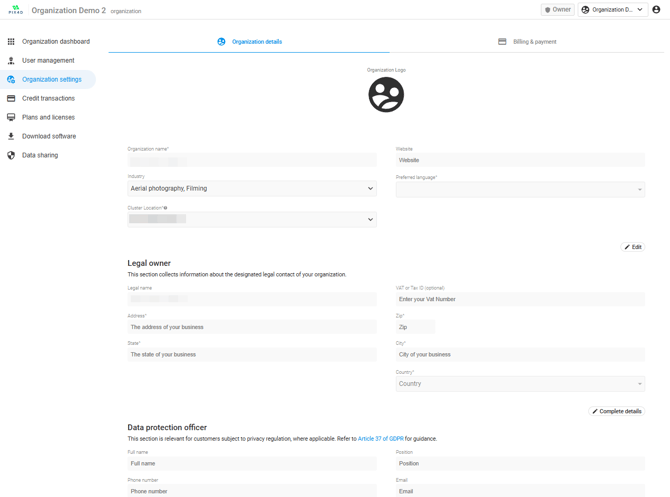The width and height of the screenshot is (670, 497).
Task: Click the shield icon on Owner badge
Action: 547,9
